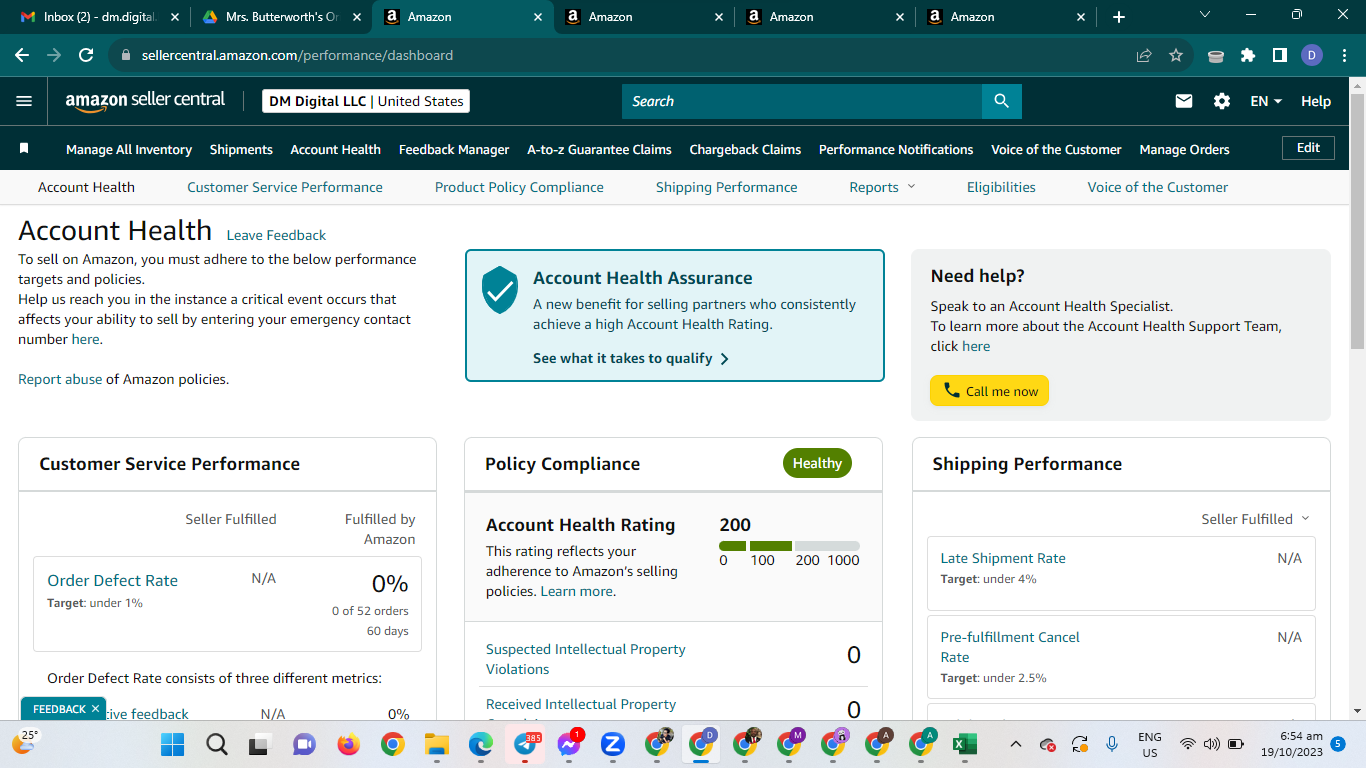
Task: Click the Account Health Rating progress bar
Action: pos(789,546)
